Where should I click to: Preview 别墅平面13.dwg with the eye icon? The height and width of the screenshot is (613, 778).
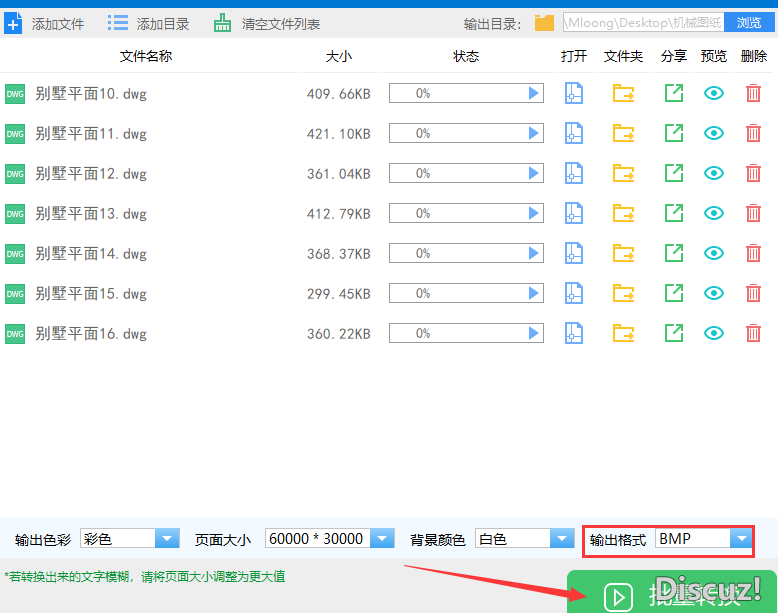click(x=713, y=213)
